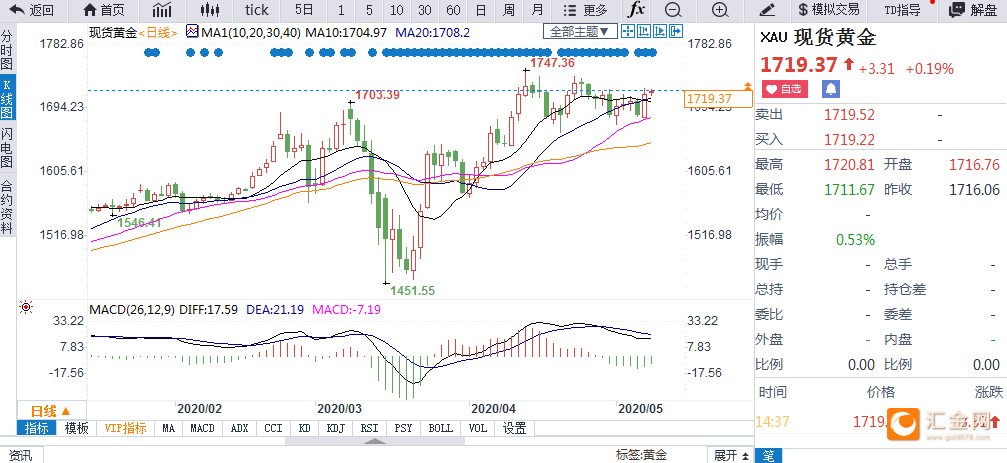Select the 5 minute period
Screen dimensions: 1007x463
[369, 10]
